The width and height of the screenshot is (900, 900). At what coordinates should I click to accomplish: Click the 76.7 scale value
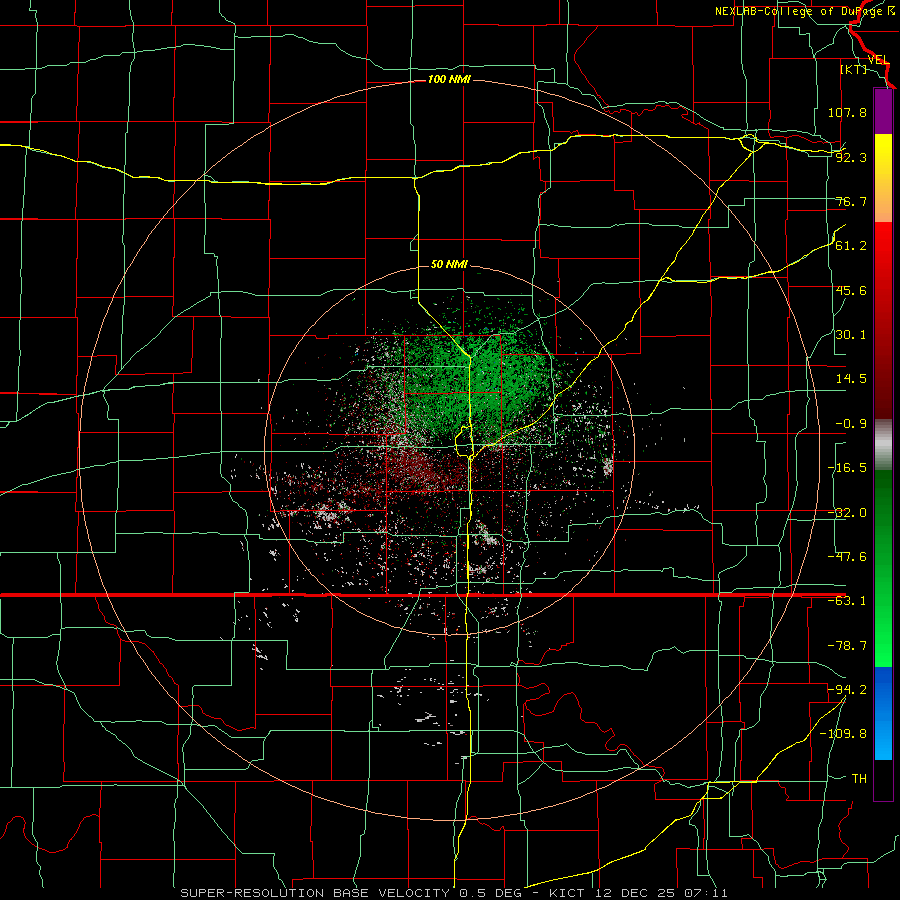pyautogui.click(x=851, y=201)
